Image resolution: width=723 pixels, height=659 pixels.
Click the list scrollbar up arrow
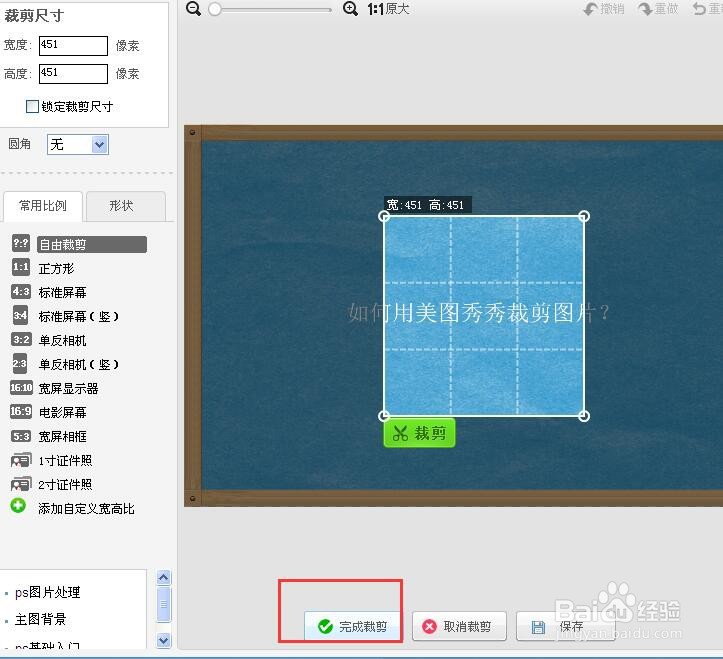pyautogui.click(x=164, y=577)
